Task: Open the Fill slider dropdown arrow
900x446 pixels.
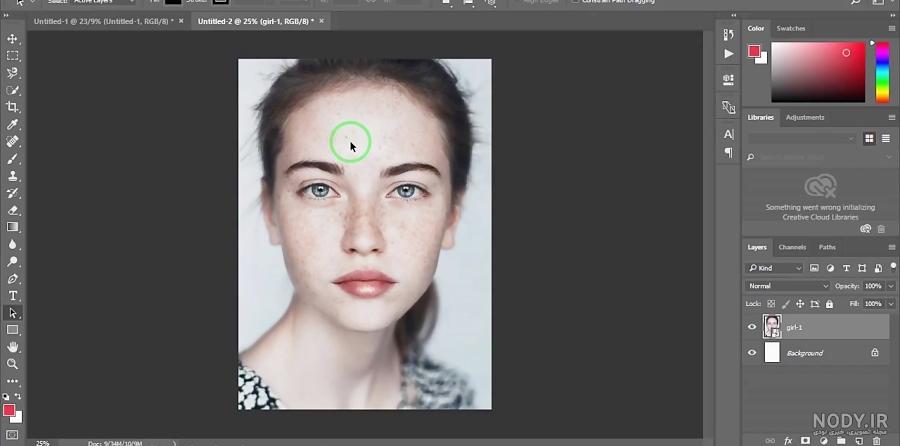Action: click(891, 304)
